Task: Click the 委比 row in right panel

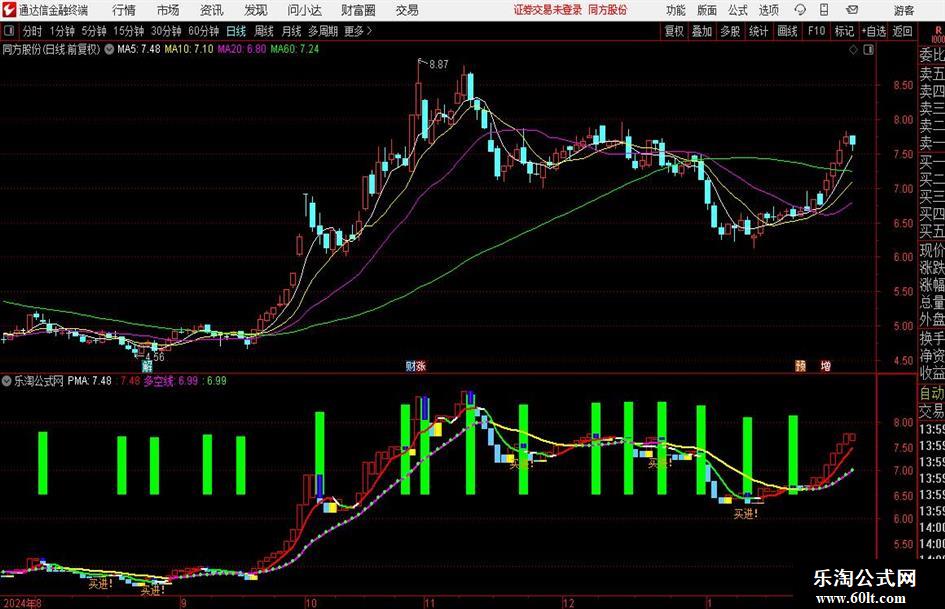Action: click(x=932, y=55)
